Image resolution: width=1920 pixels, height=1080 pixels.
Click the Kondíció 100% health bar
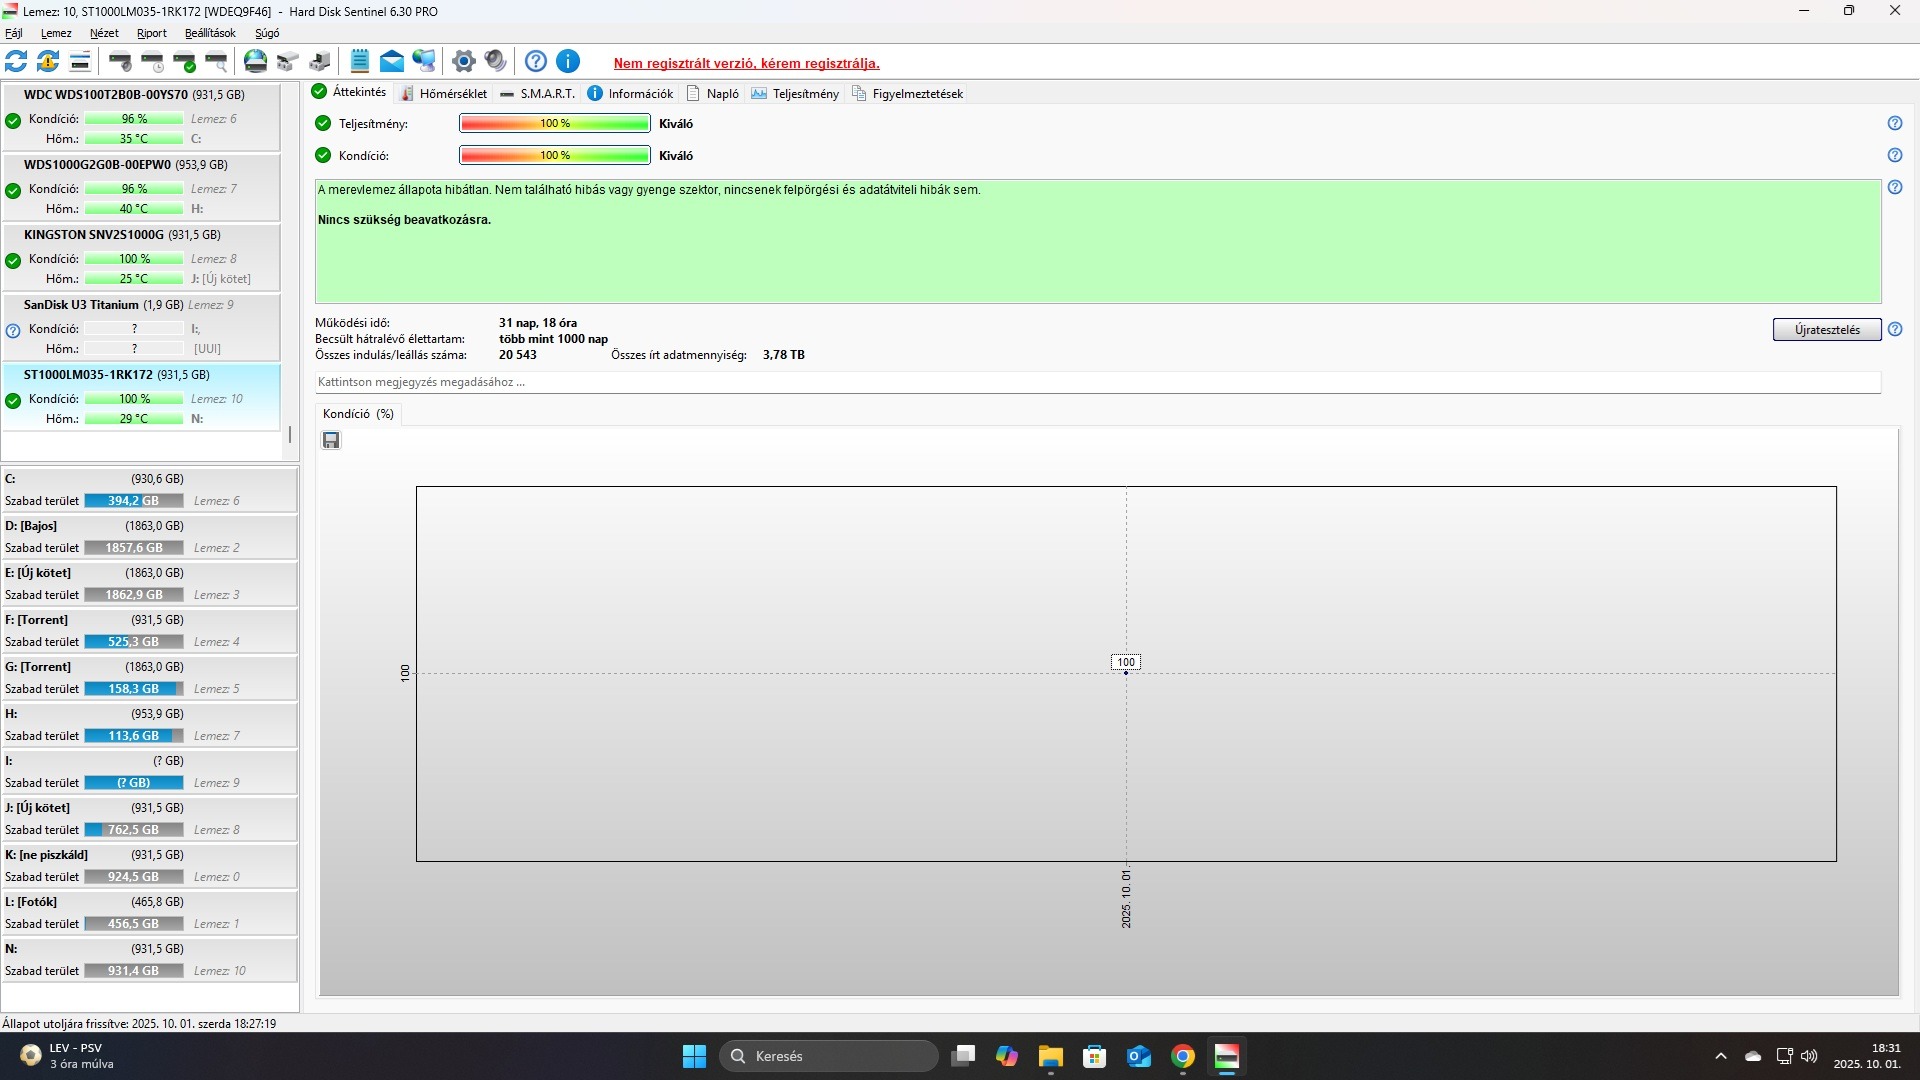[554, 156]
